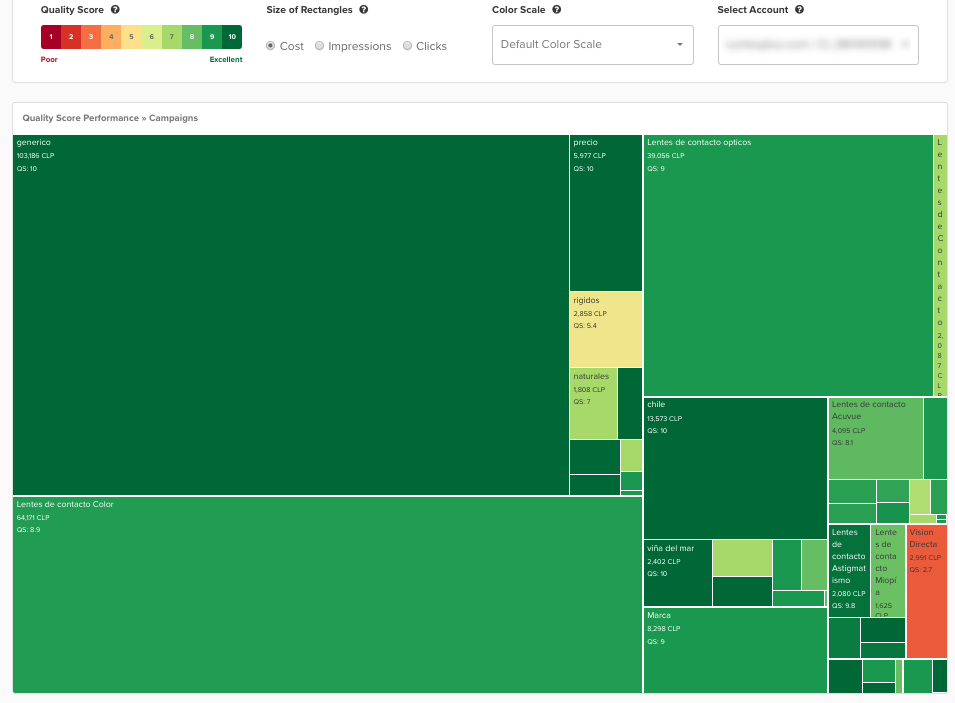Click the Lentes de contacto opticos rectangle
The height and width of the screenshot is (703, 955).
point(788,266)
